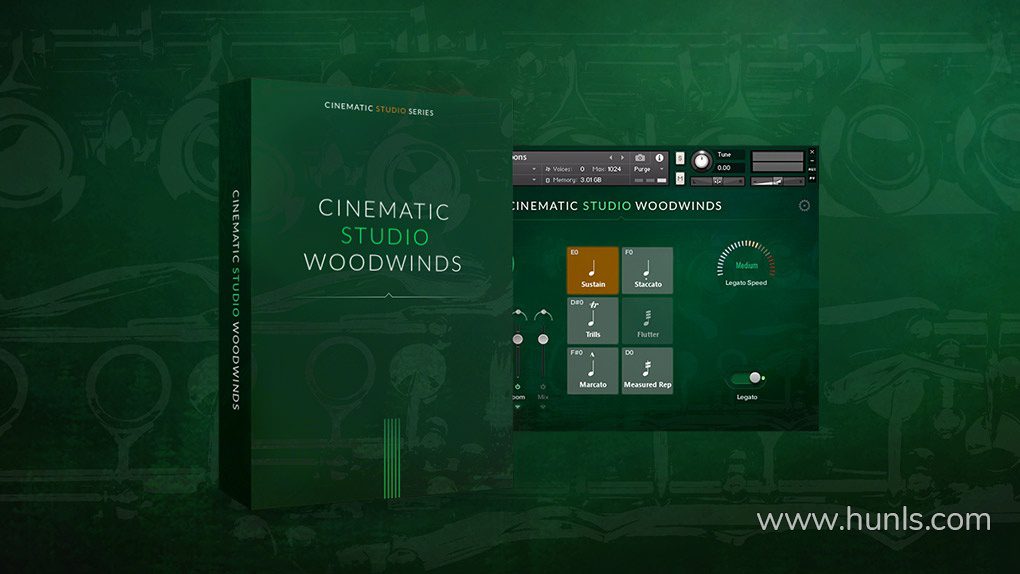Expand the output dropdown beside Voices
Image resolution: width=1020 pixels, height=574 pixels.
pos(534,169)
